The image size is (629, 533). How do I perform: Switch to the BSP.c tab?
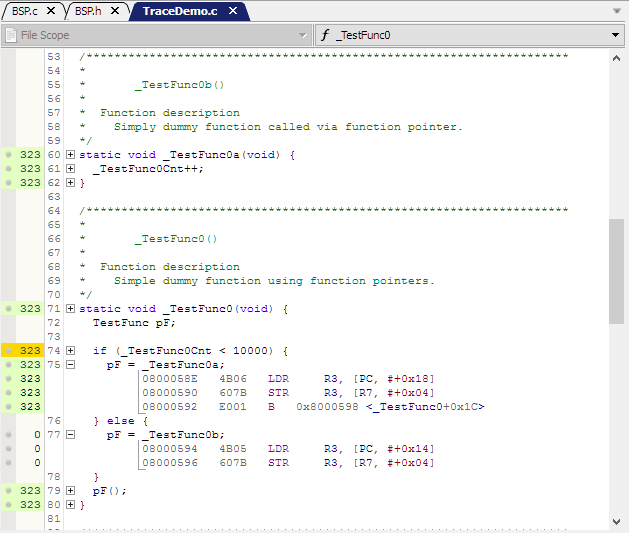[24, 11]
